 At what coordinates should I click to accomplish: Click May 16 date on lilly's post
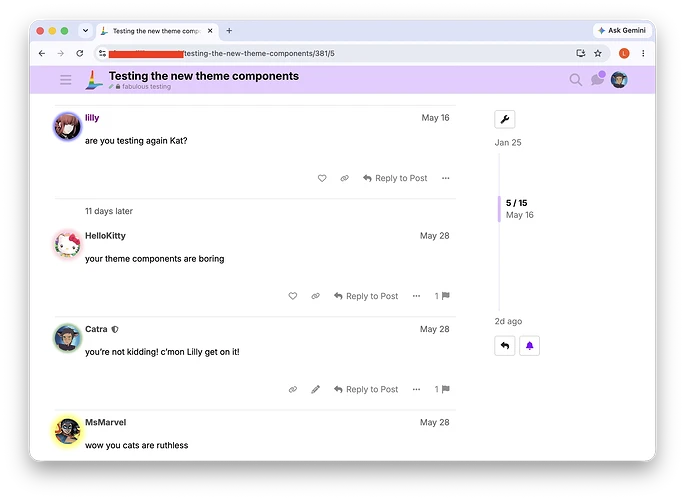(x=435, y=118)
